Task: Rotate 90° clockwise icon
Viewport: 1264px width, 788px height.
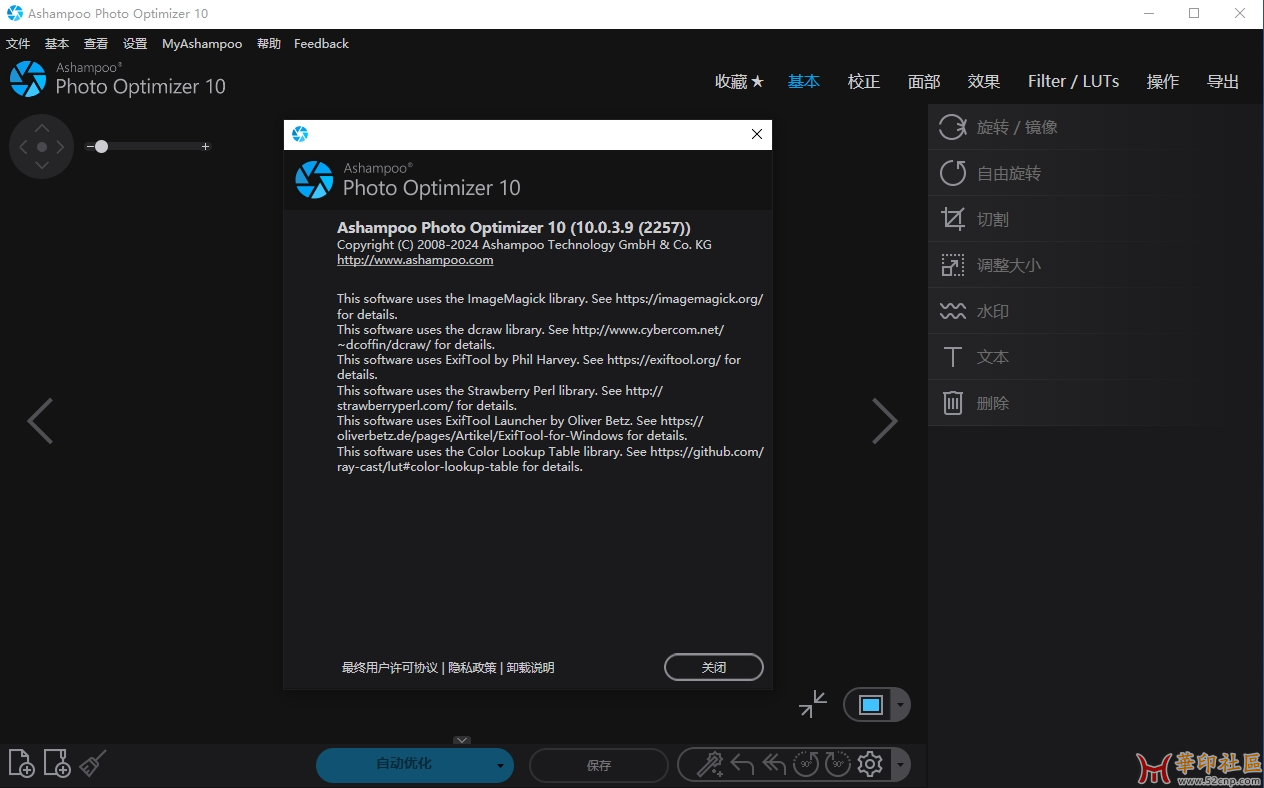Action: pos(838,765)
